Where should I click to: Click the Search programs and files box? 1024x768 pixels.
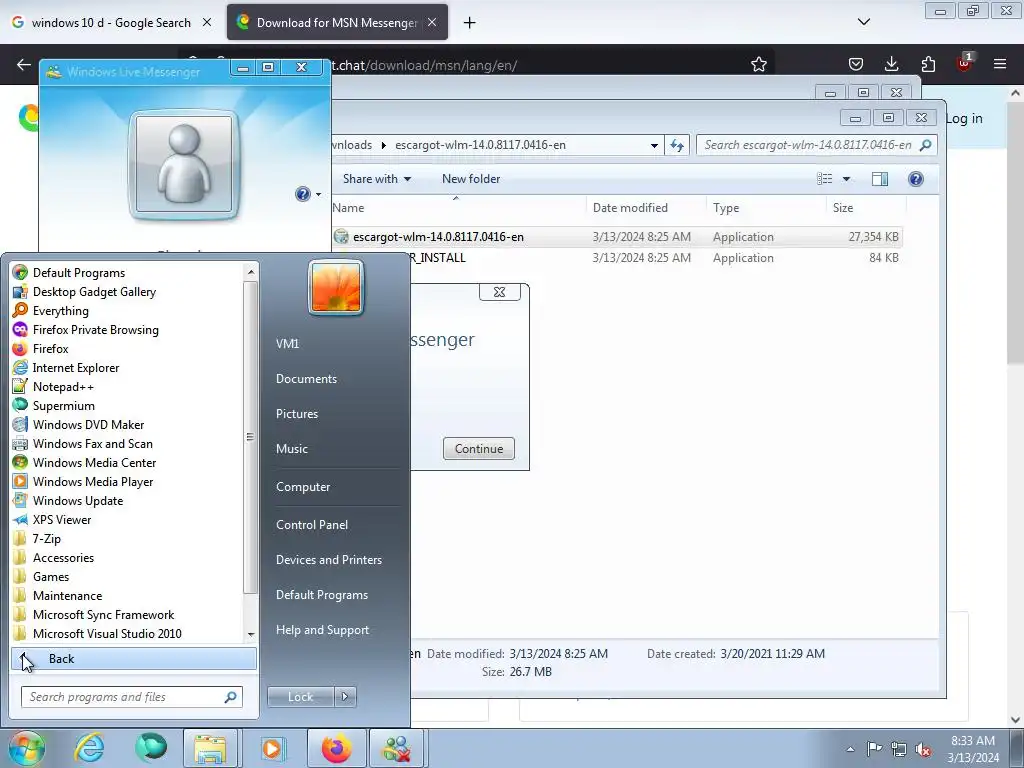(131, 697)
